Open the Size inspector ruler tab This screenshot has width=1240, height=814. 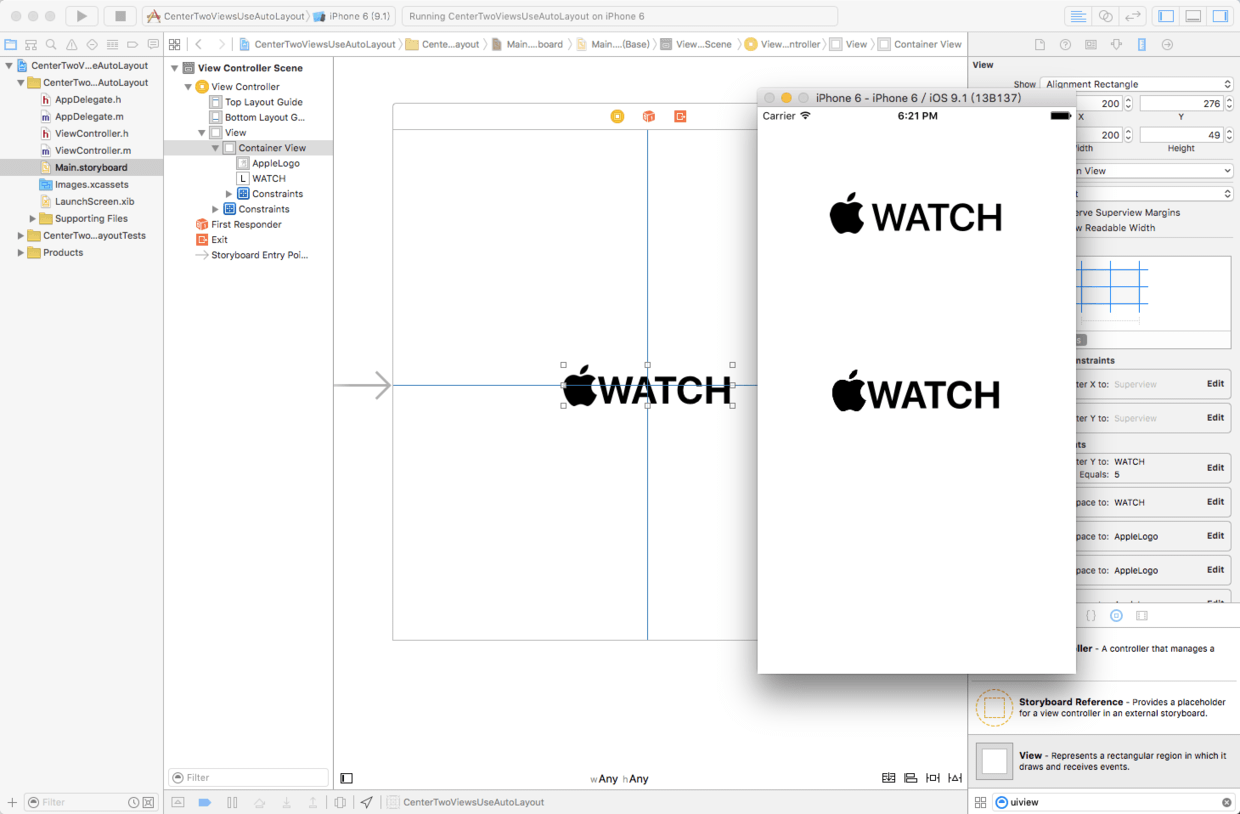click(x=1141, y=45)
